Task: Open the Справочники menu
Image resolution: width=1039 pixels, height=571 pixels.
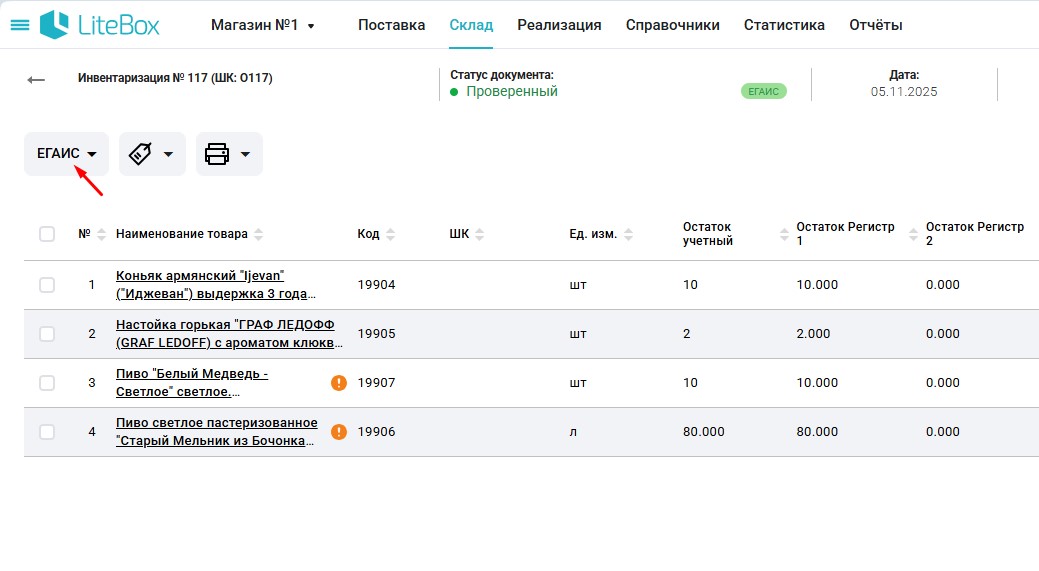Action: point(672,25)
